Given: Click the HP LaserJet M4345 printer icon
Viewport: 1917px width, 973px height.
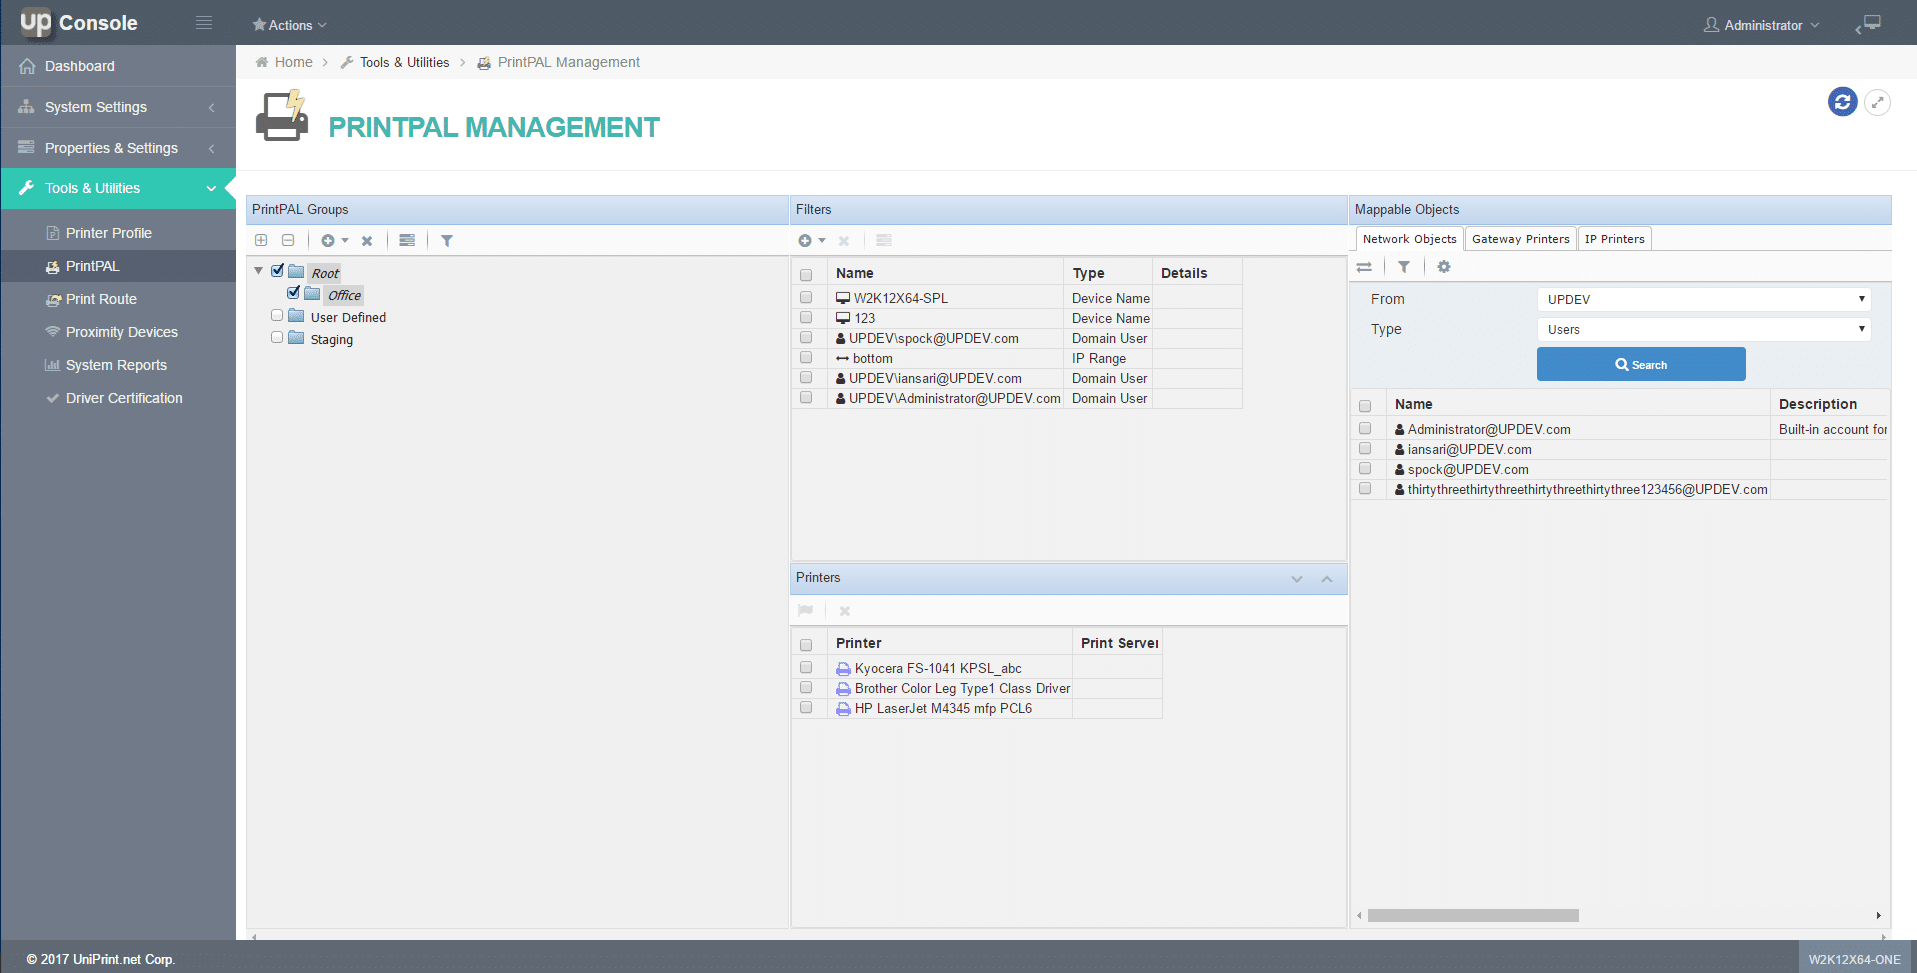Looking at the screenshot, I should coord(843,709).
